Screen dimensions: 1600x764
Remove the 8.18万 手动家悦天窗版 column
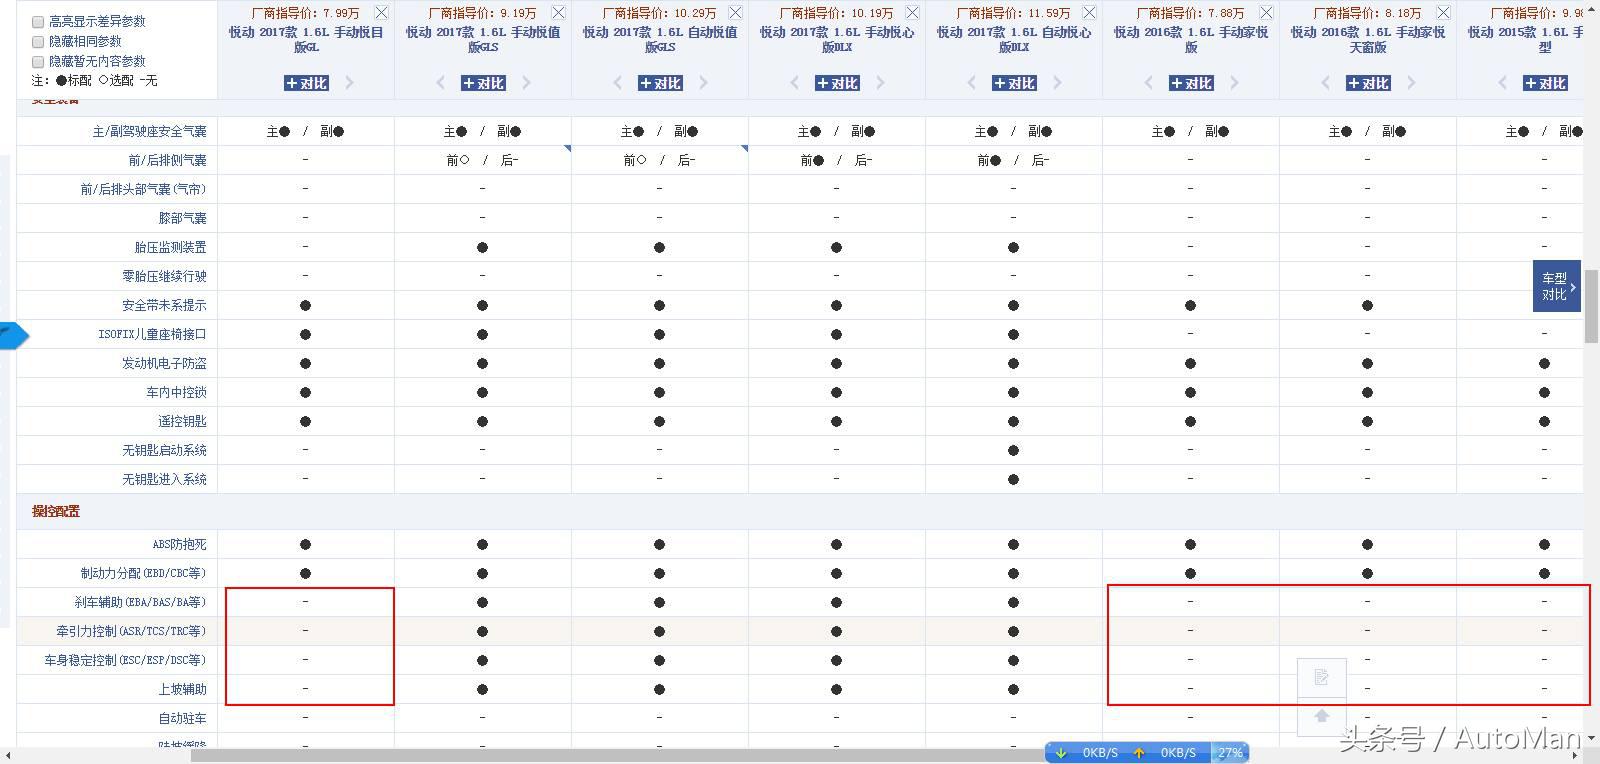[x=1443, y=12]
